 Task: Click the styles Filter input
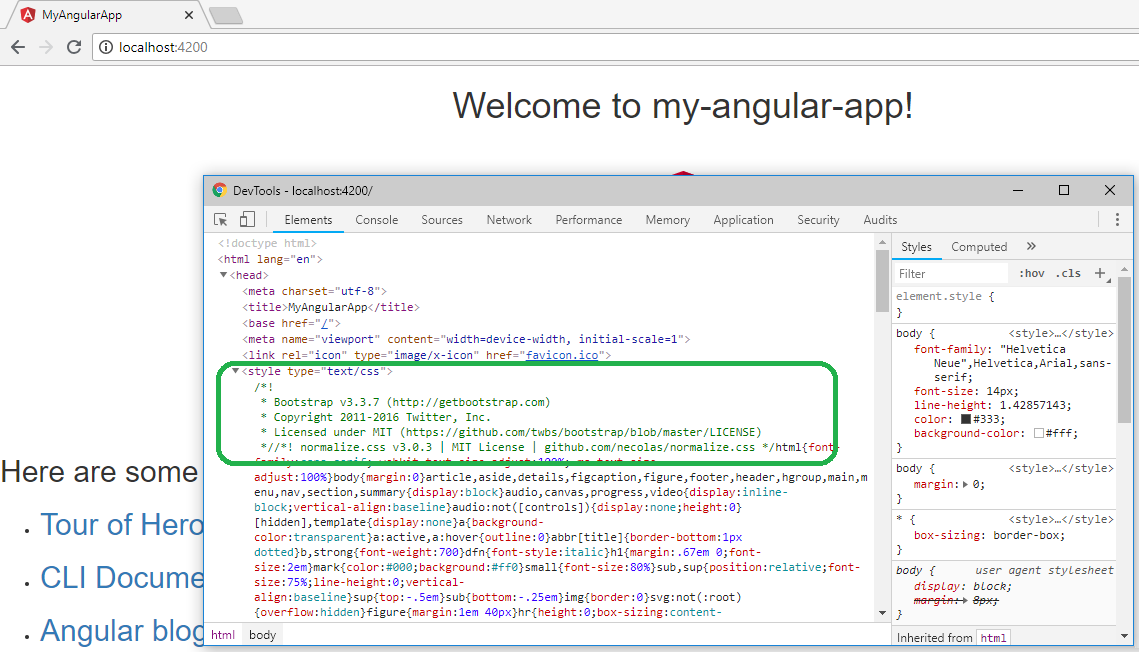click(952, 274)
